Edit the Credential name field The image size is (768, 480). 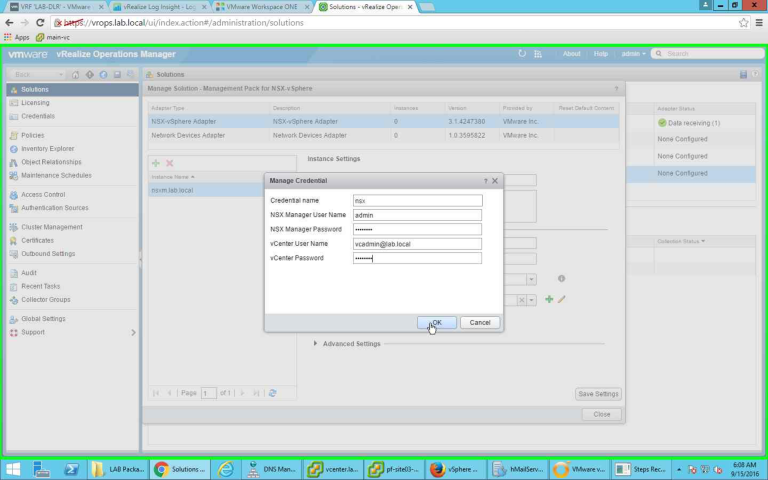(417, 200)
